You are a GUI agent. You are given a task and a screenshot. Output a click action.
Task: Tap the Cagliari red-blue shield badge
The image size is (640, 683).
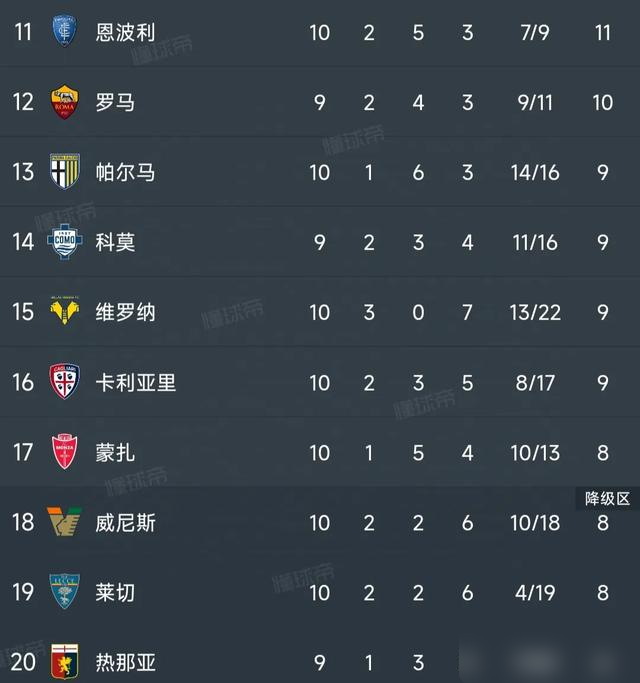(66, 382)
